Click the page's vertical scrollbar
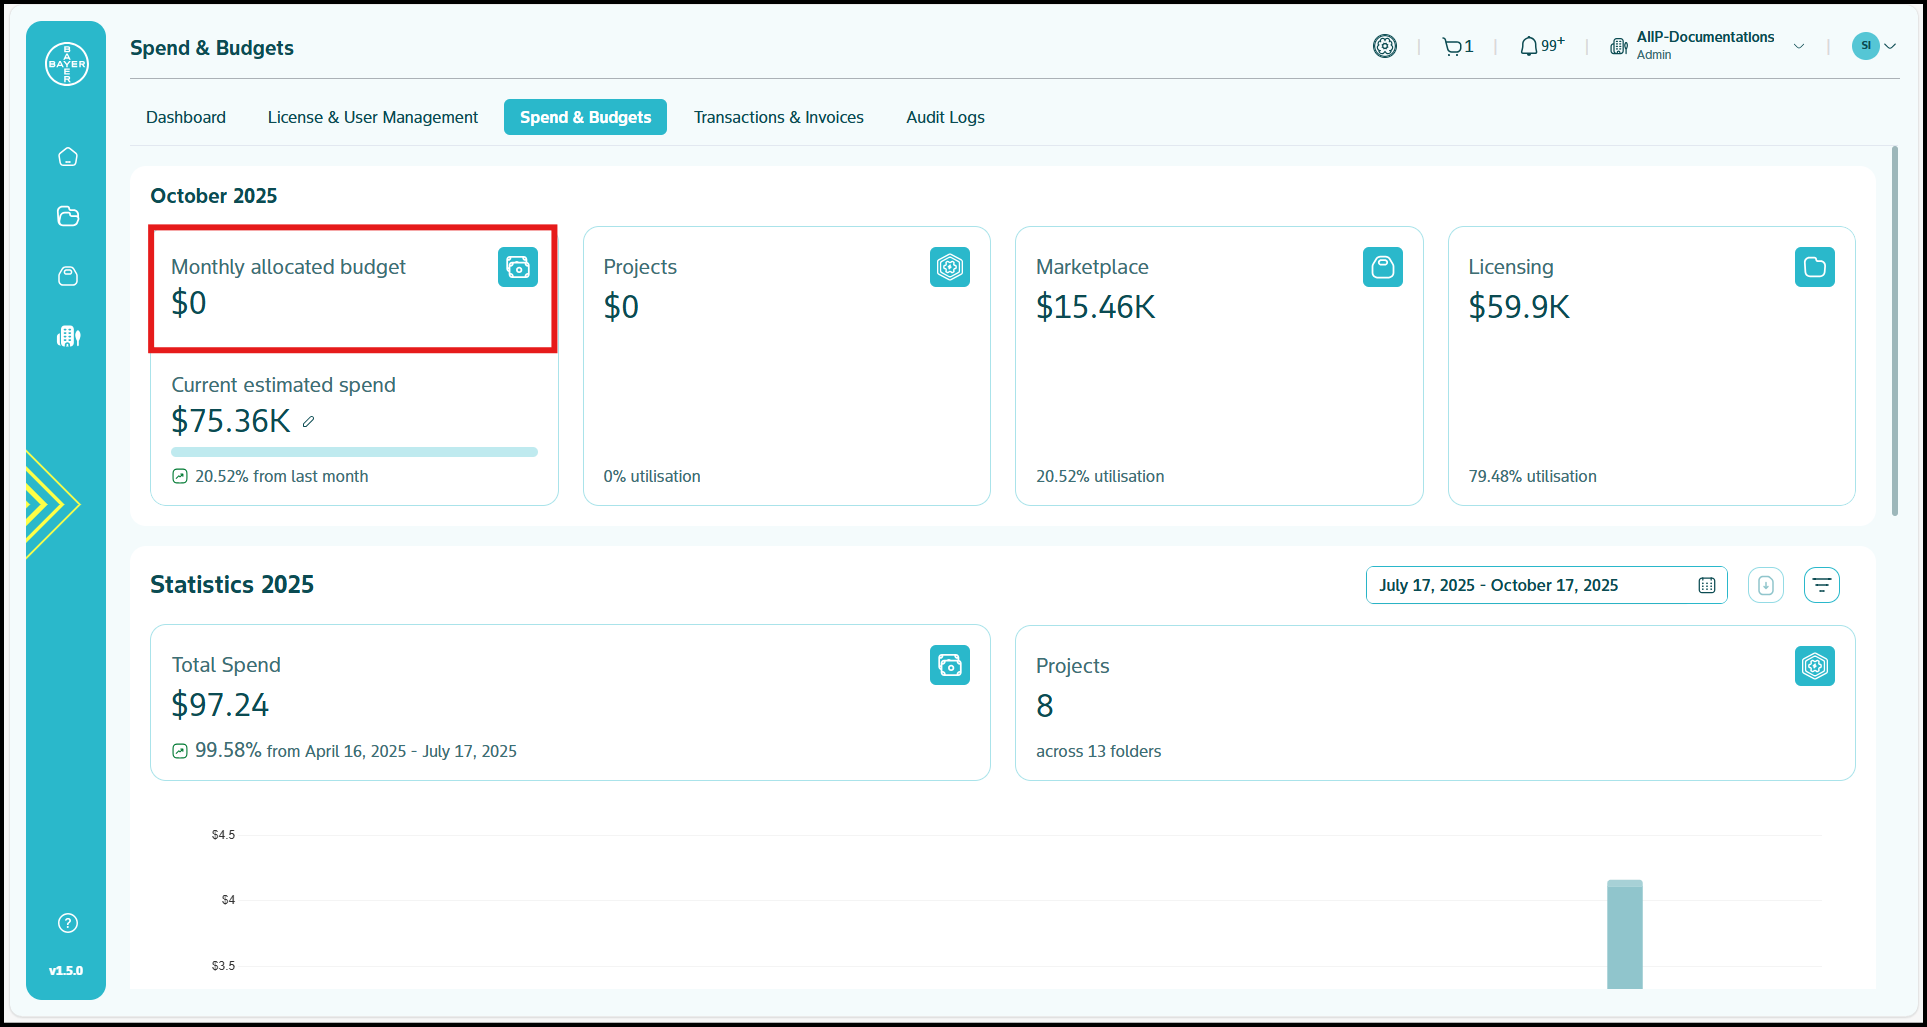1927x1027 pixels. pyautogui.click(x=1894, y=330)
